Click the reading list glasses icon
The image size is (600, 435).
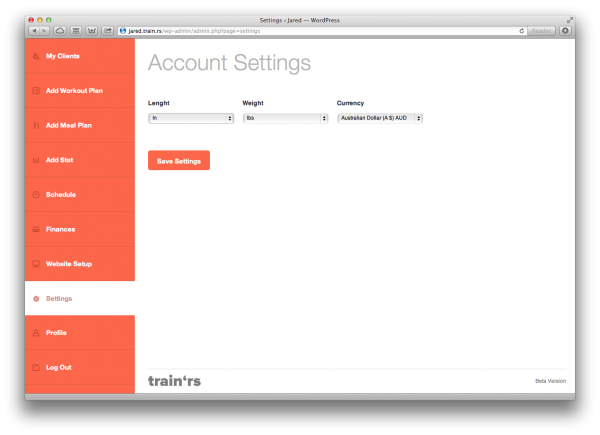[91, 31]
